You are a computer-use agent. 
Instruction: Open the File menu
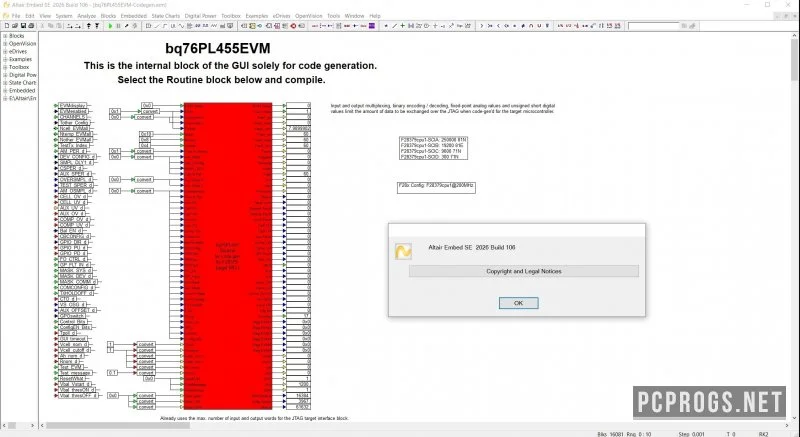16,16
